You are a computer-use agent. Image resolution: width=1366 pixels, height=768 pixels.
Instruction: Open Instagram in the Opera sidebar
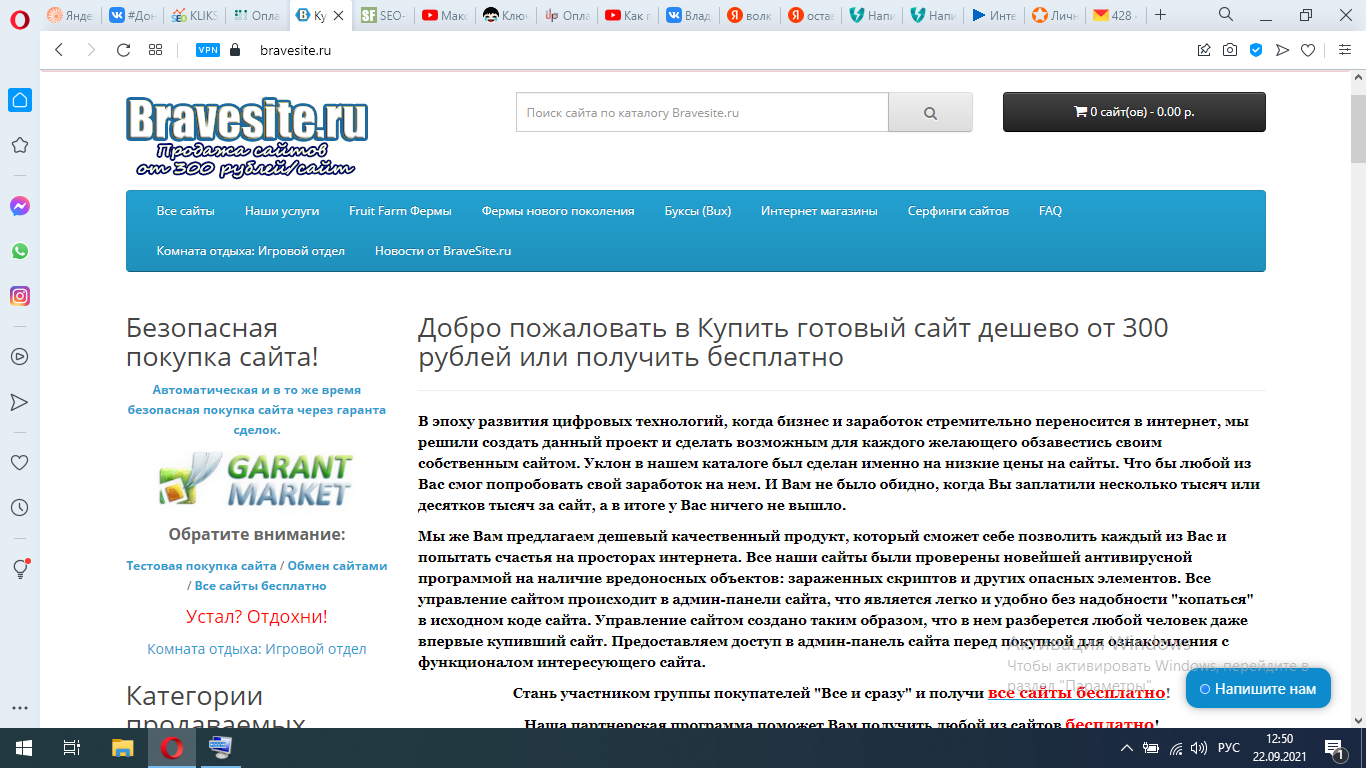point(19,296)
